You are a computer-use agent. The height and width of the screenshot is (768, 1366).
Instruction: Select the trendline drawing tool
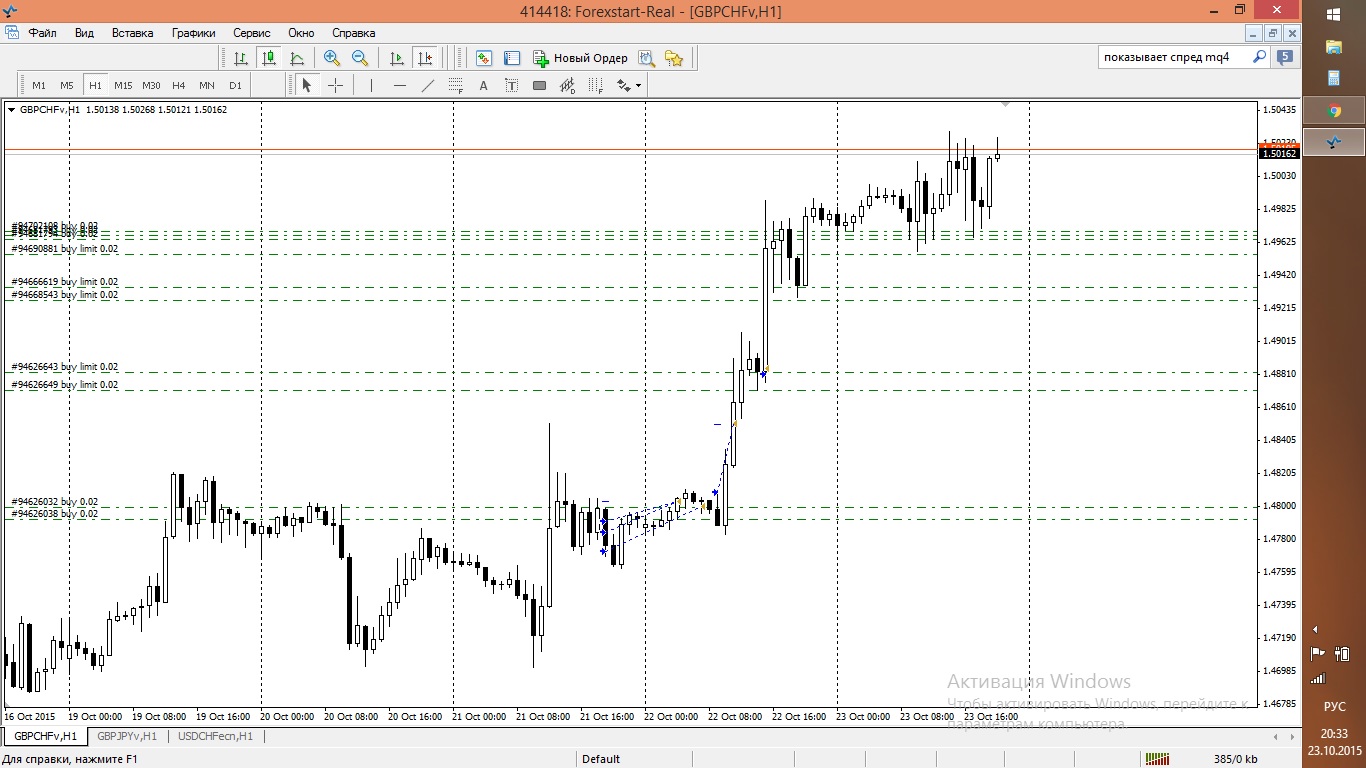coord(428,86)
